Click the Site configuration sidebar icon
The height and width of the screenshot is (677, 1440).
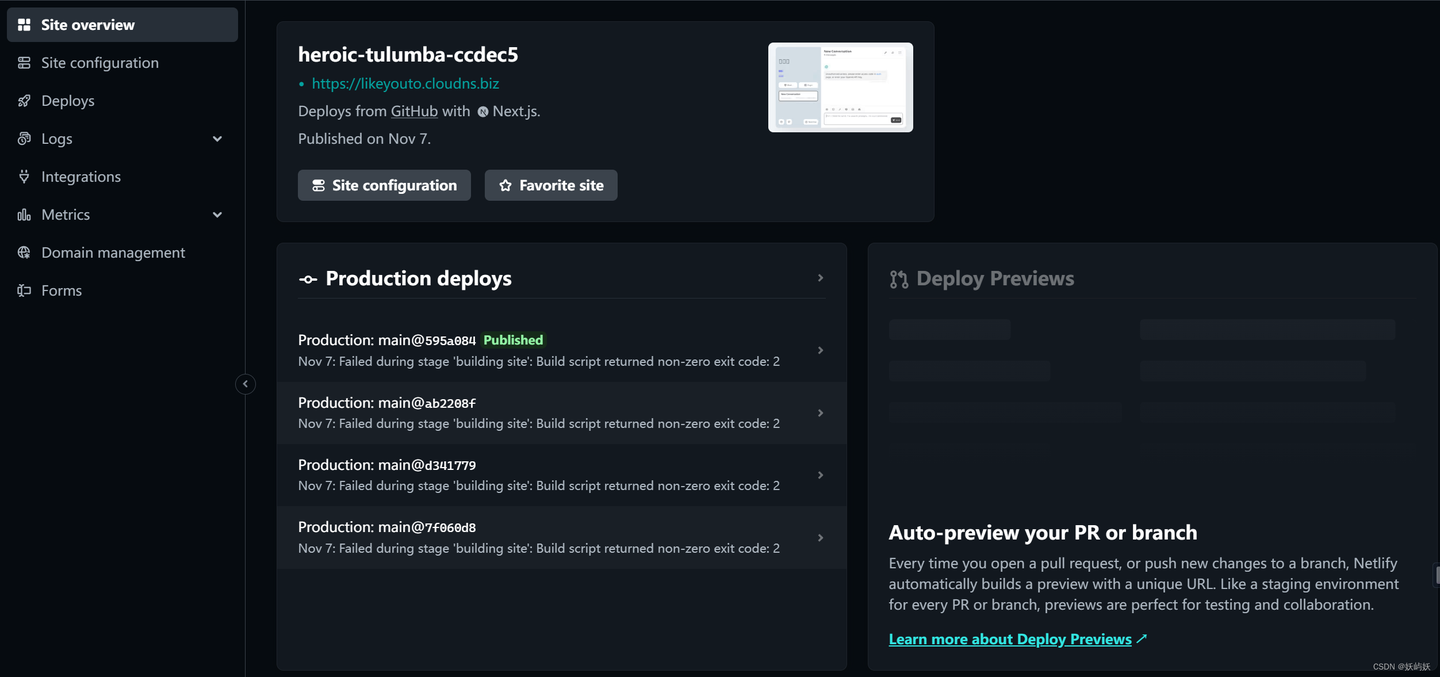tap(24, 63)
